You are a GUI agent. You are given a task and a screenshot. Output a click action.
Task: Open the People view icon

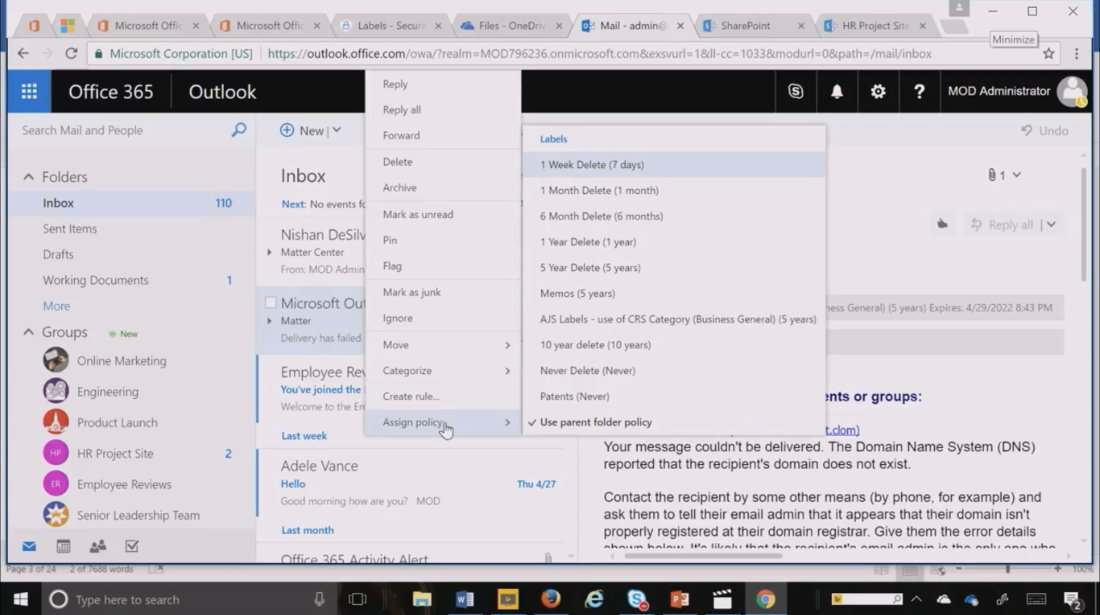(x=97, y=546)
